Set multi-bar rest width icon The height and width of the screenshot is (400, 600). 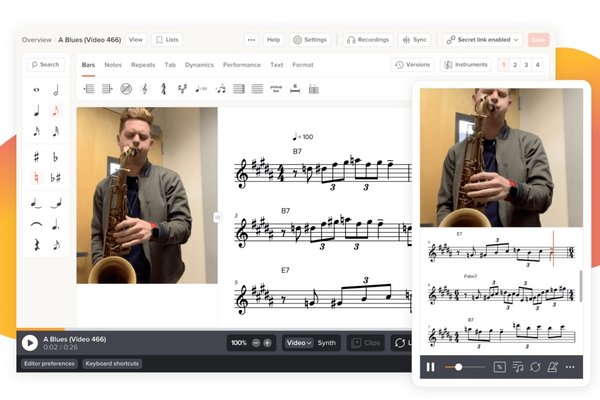click(295, 89)
